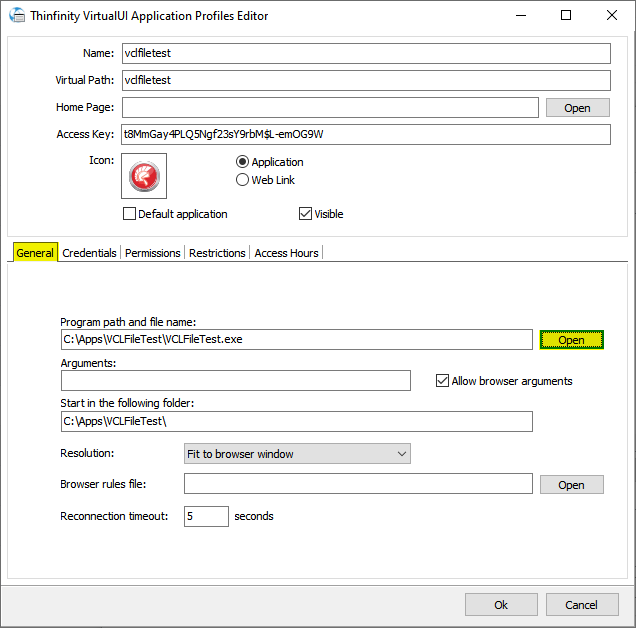This screenshot has width=636, height=628.
Task: Click the Thinfinity app icon in title bar
Action: [x=17, y=15]
